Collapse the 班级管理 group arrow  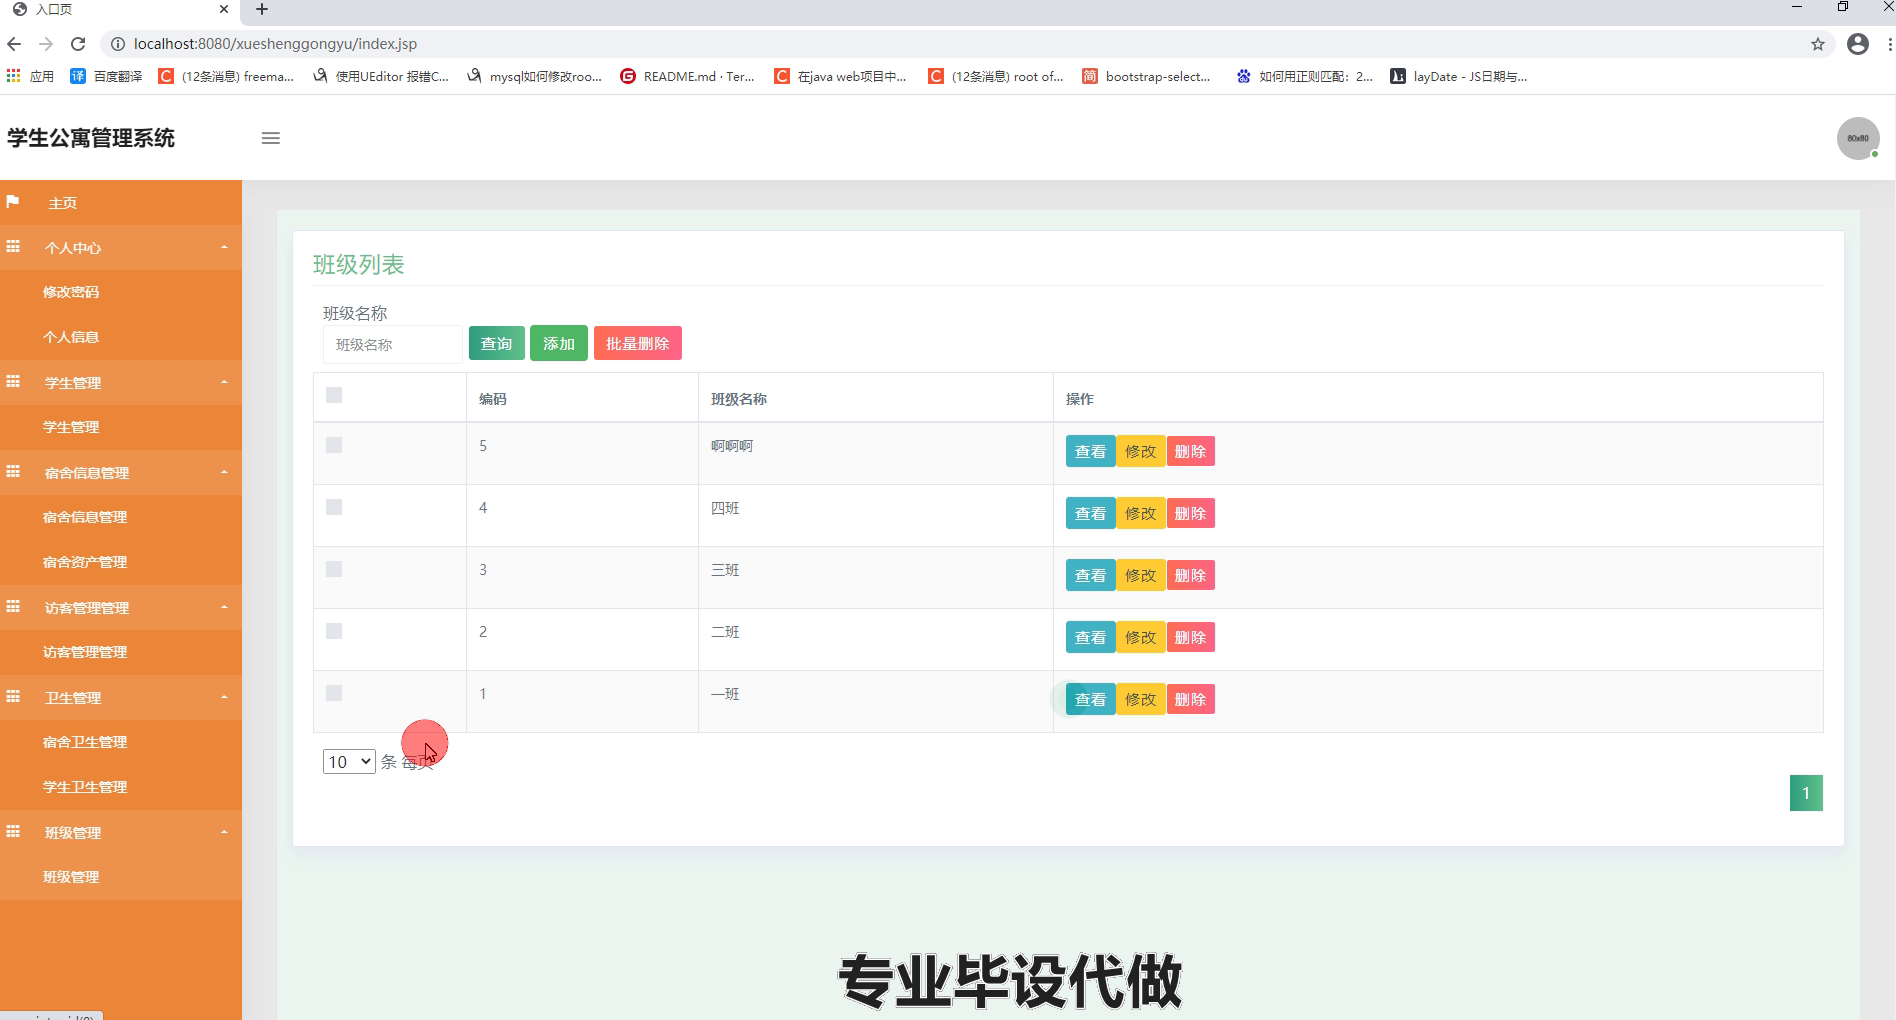click(x=224, y=832)
